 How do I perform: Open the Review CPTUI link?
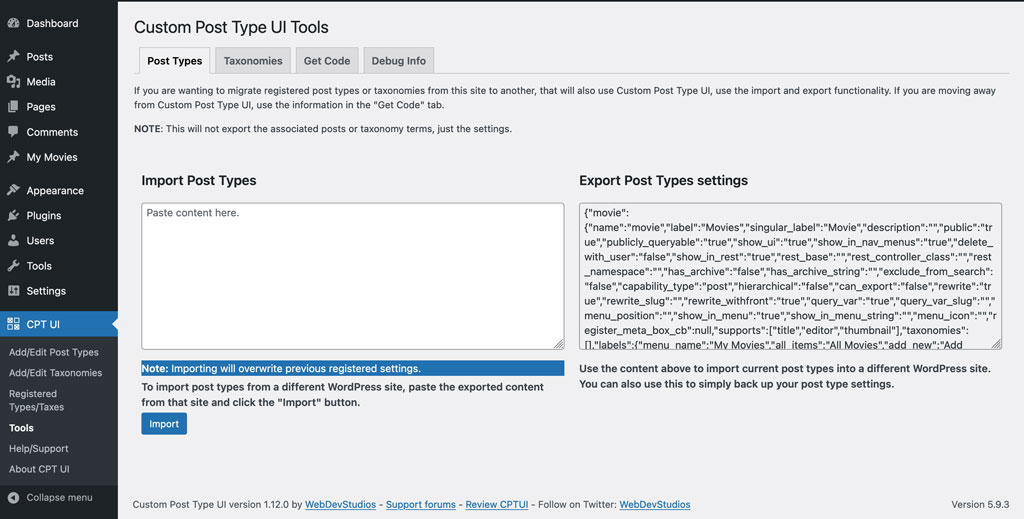497,505
